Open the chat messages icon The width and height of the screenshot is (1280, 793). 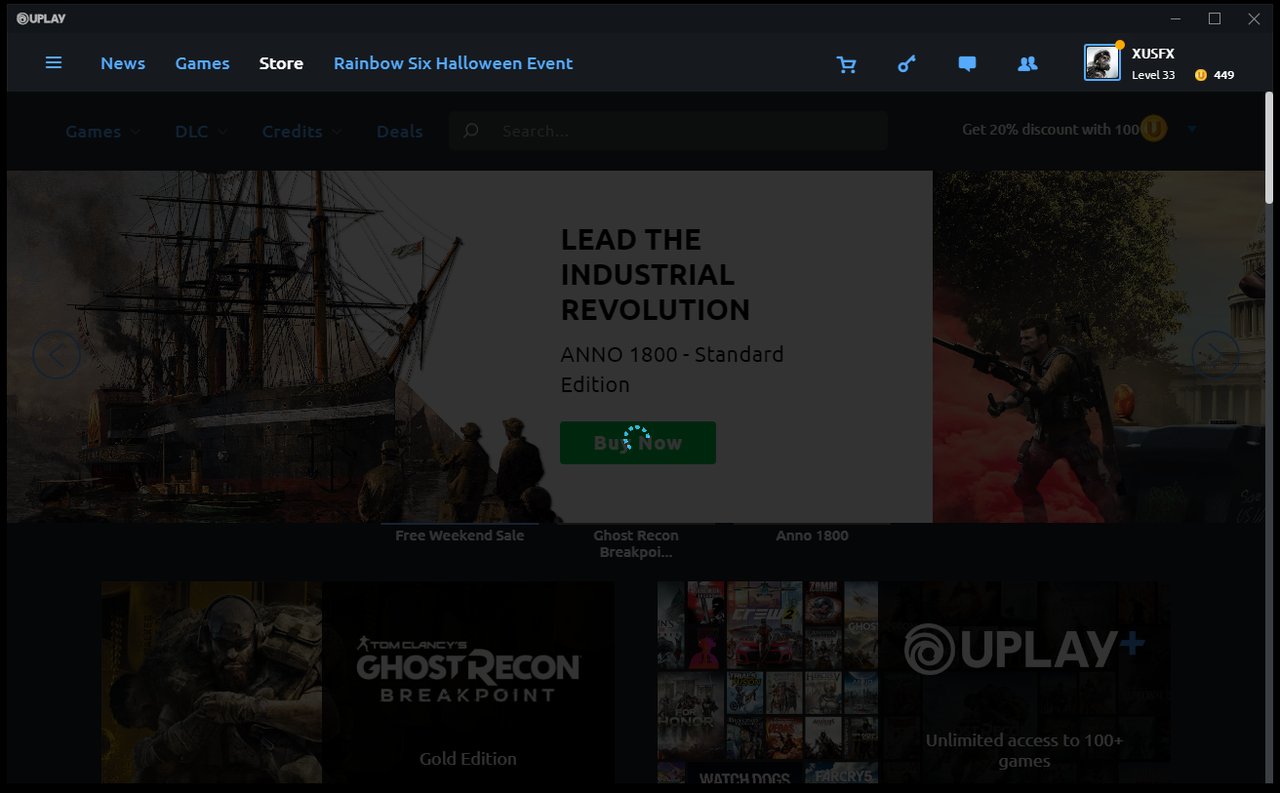[967, 64]
